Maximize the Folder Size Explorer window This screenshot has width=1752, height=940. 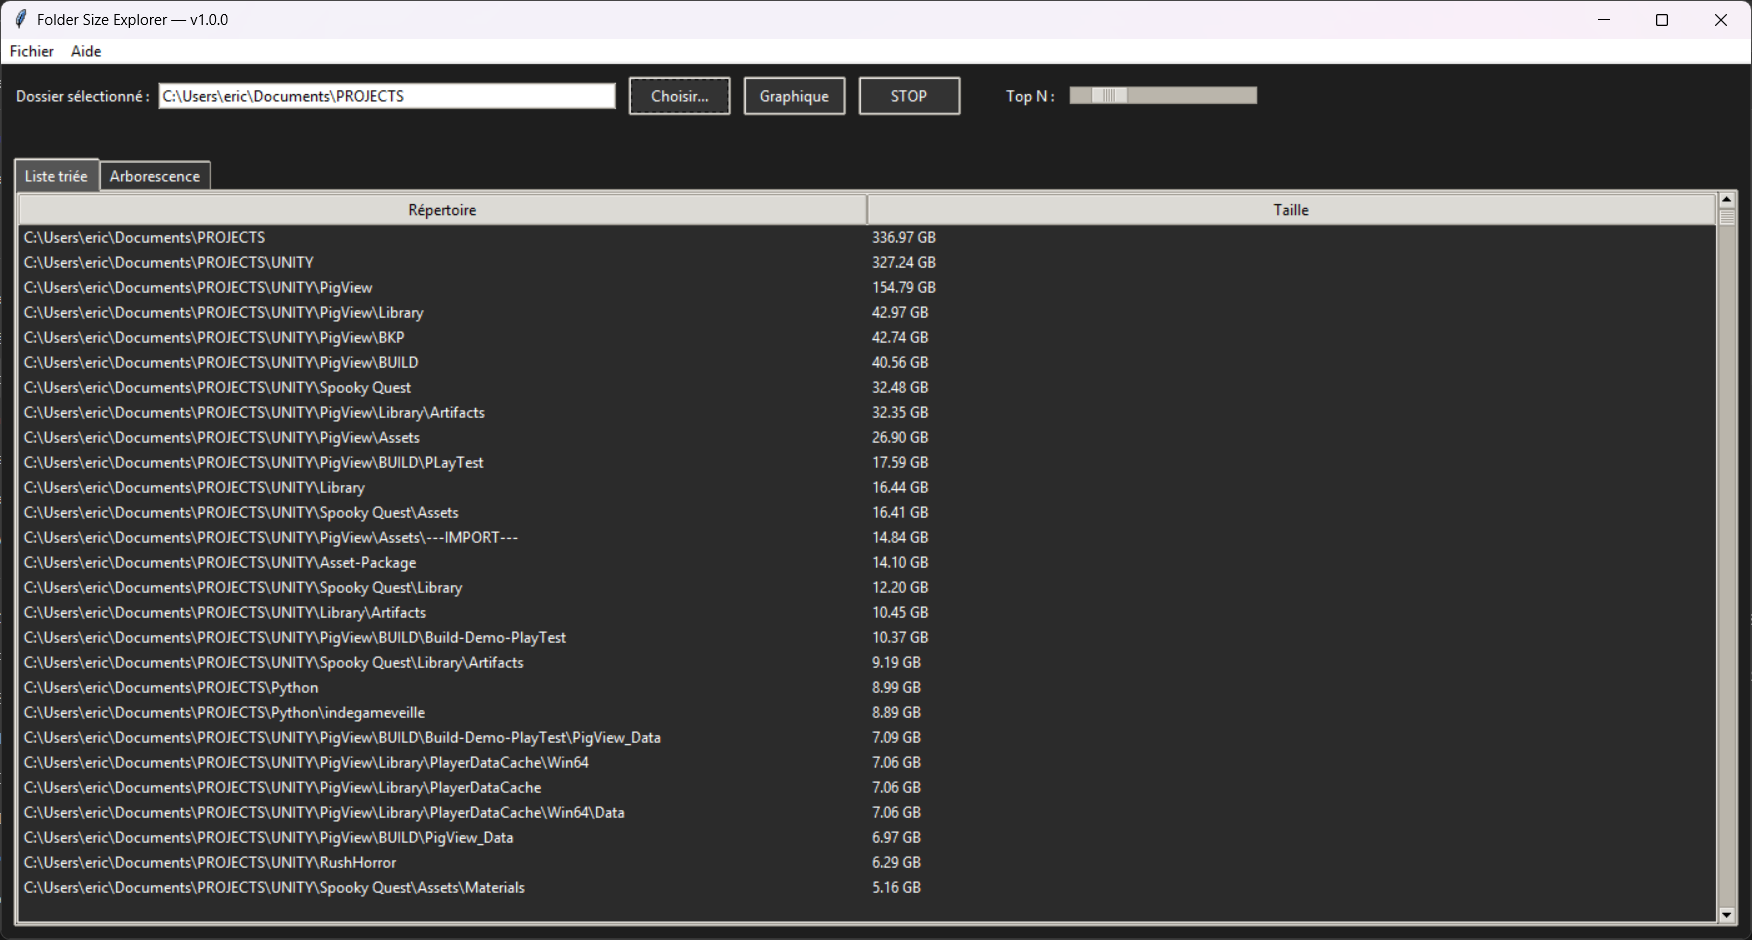(1662, 20)
